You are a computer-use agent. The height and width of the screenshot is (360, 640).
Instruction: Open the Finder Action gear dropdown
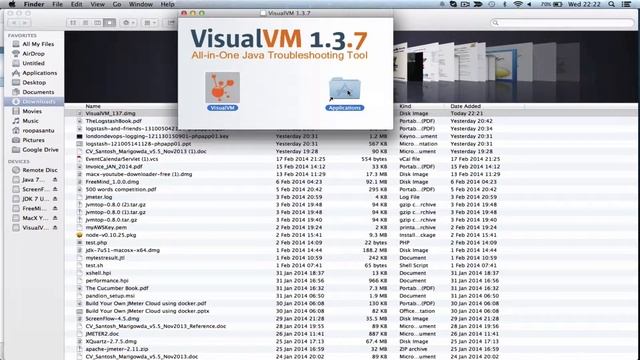coord(129,23)
